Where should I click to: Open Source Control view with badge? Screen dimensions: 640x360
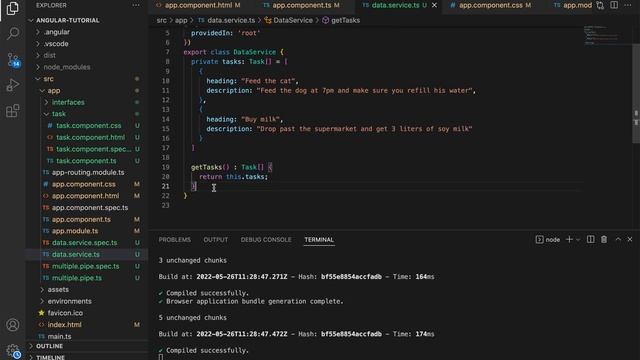13,60
